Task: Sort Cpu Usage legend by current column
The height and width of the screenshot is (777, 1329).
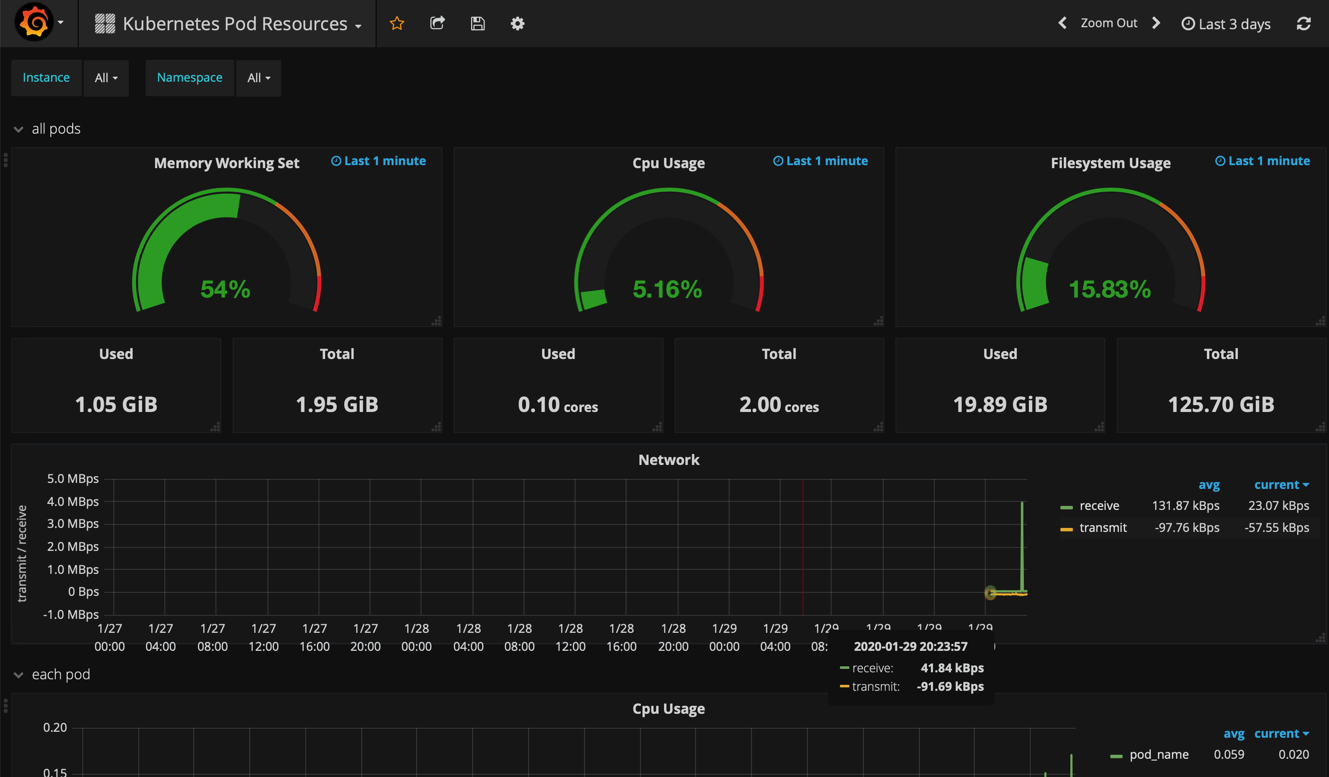Action: (1281, 734)
